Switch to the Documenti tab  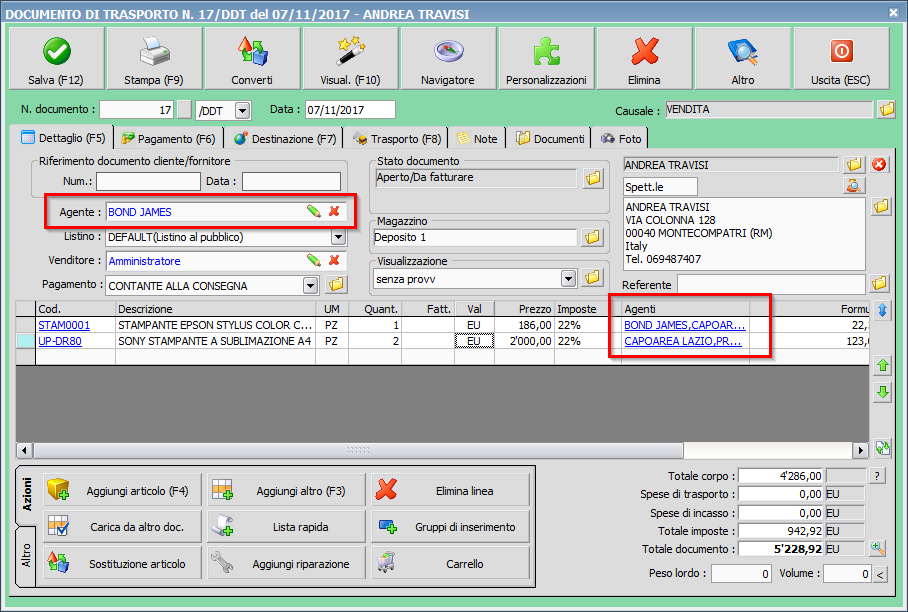click(x=550, y=139)
